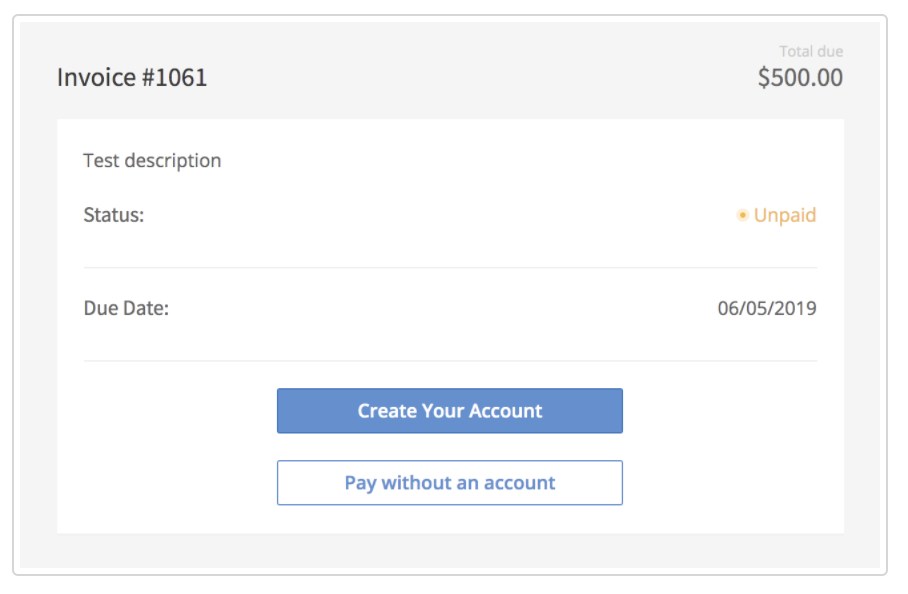Image resolution: width=908 pixels, height=594 pixels.
Task: Click the 06/05/2019 due date value
Action: pyautogui.click(x=767, y=308)
